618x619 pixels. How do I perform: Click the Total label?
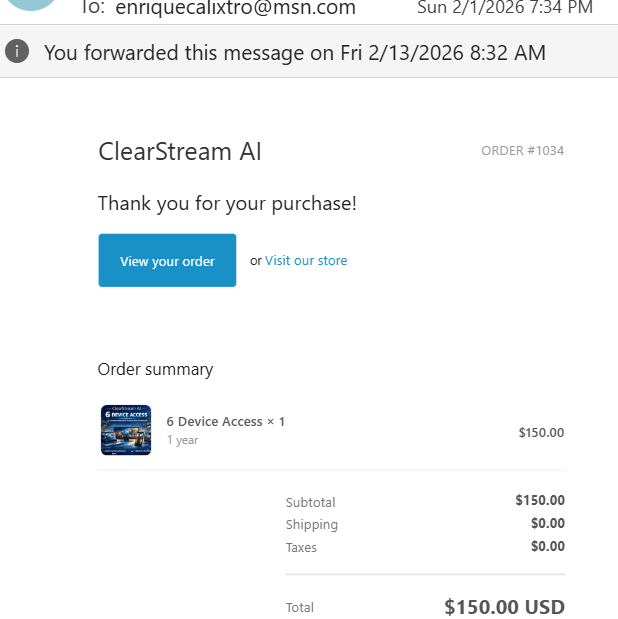[x=299, y=607]
